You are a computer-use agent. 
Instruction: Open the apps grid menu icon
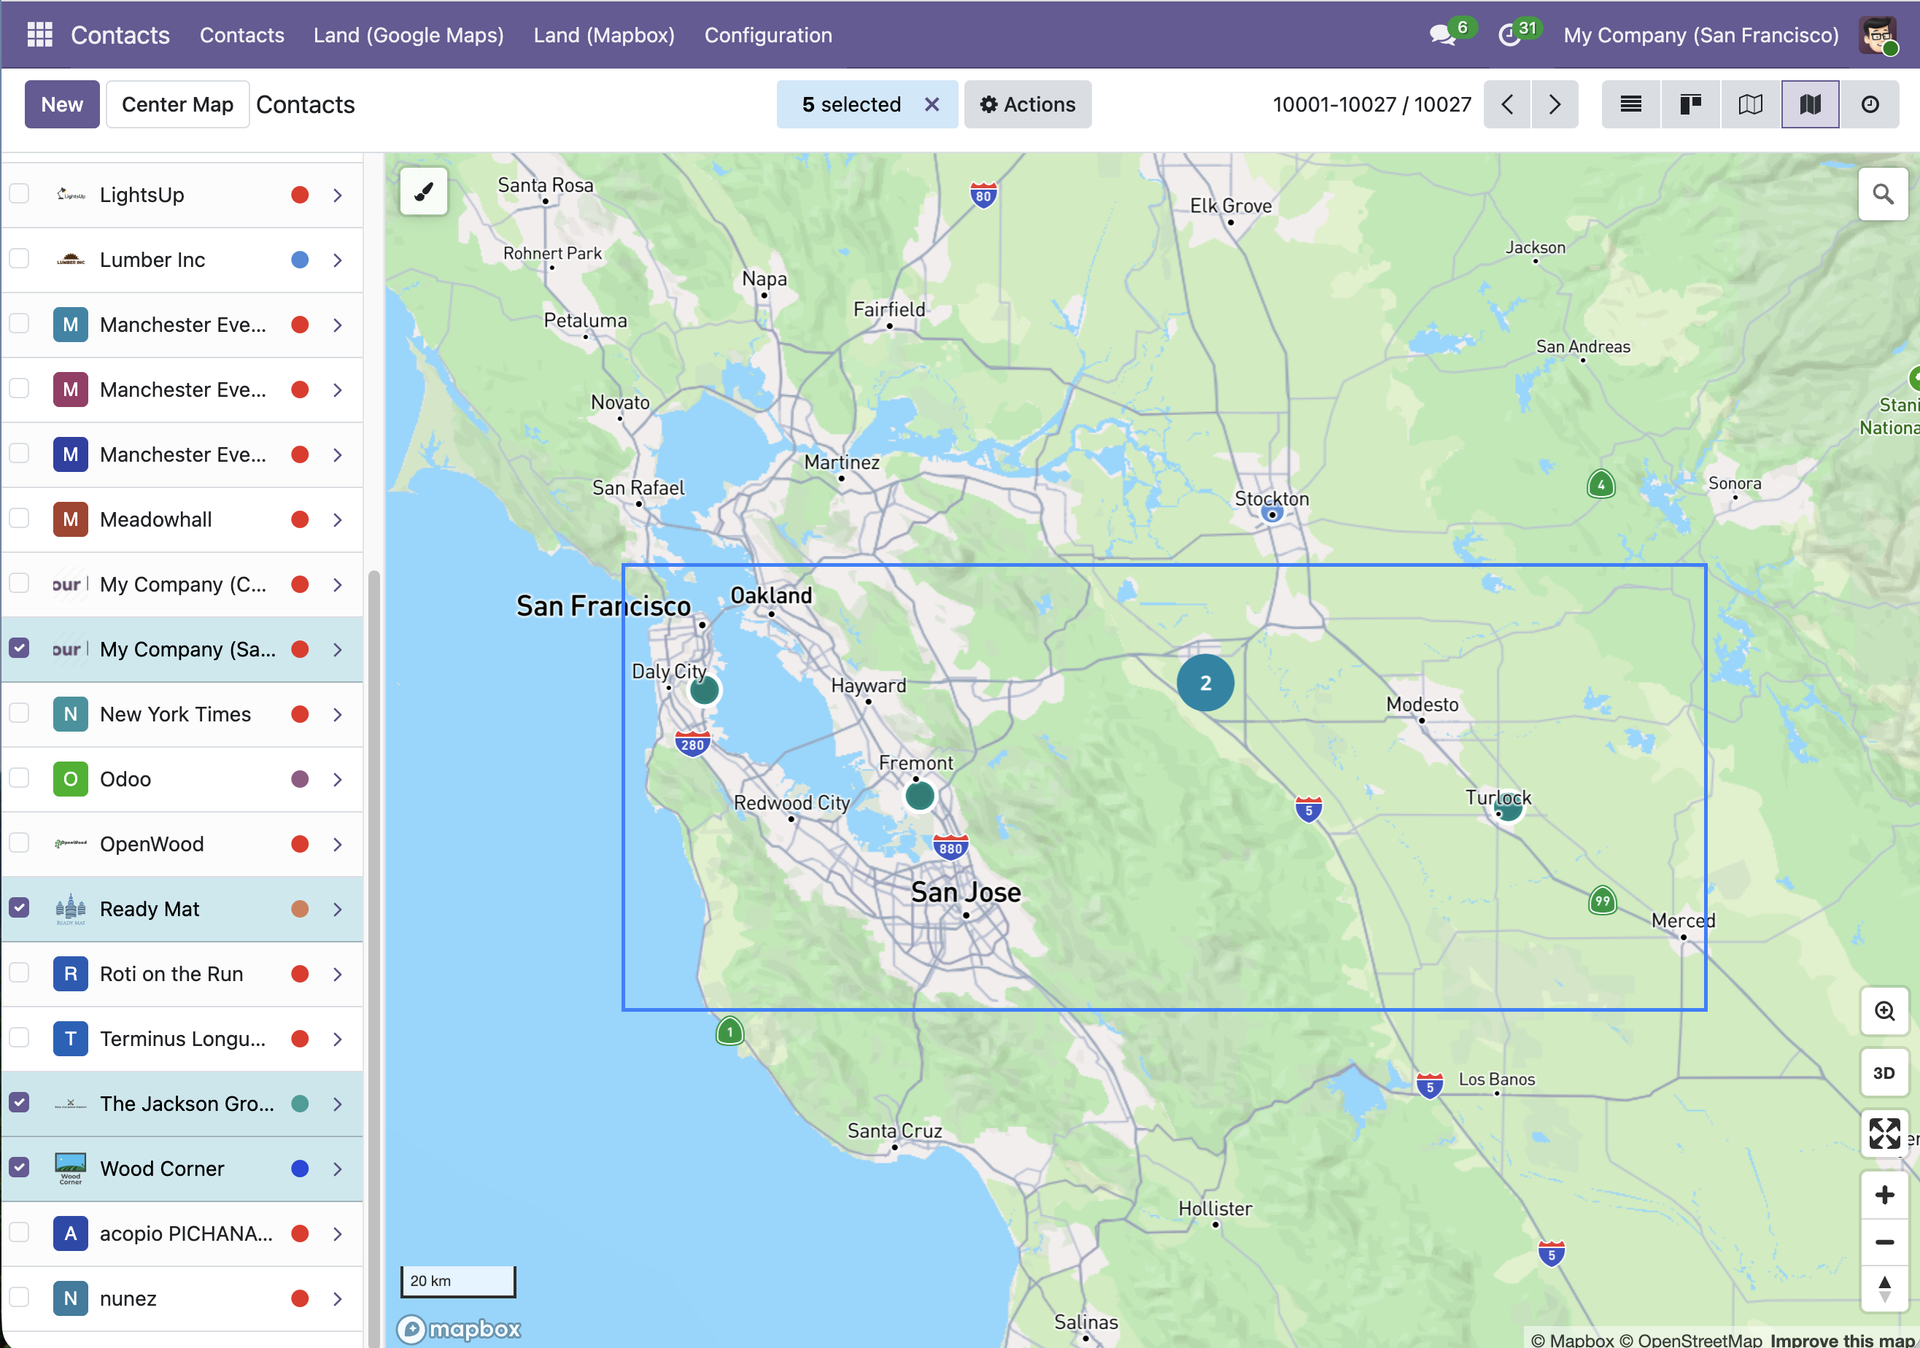coord(39,35)
